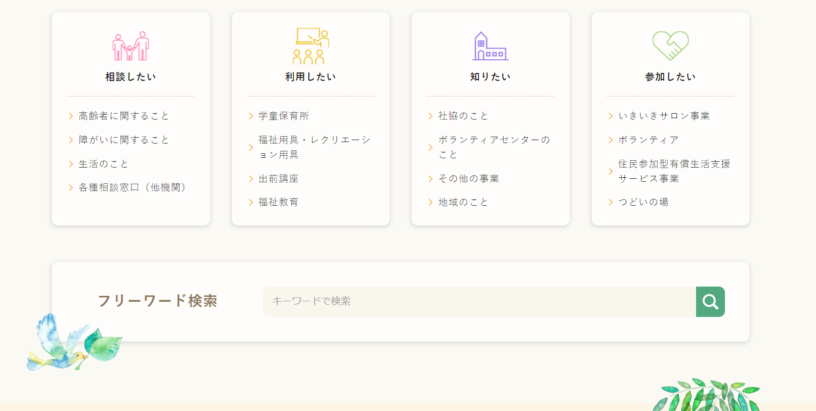Click the pink family icon above 相談したい
The image size is (816, 411).
130,46
